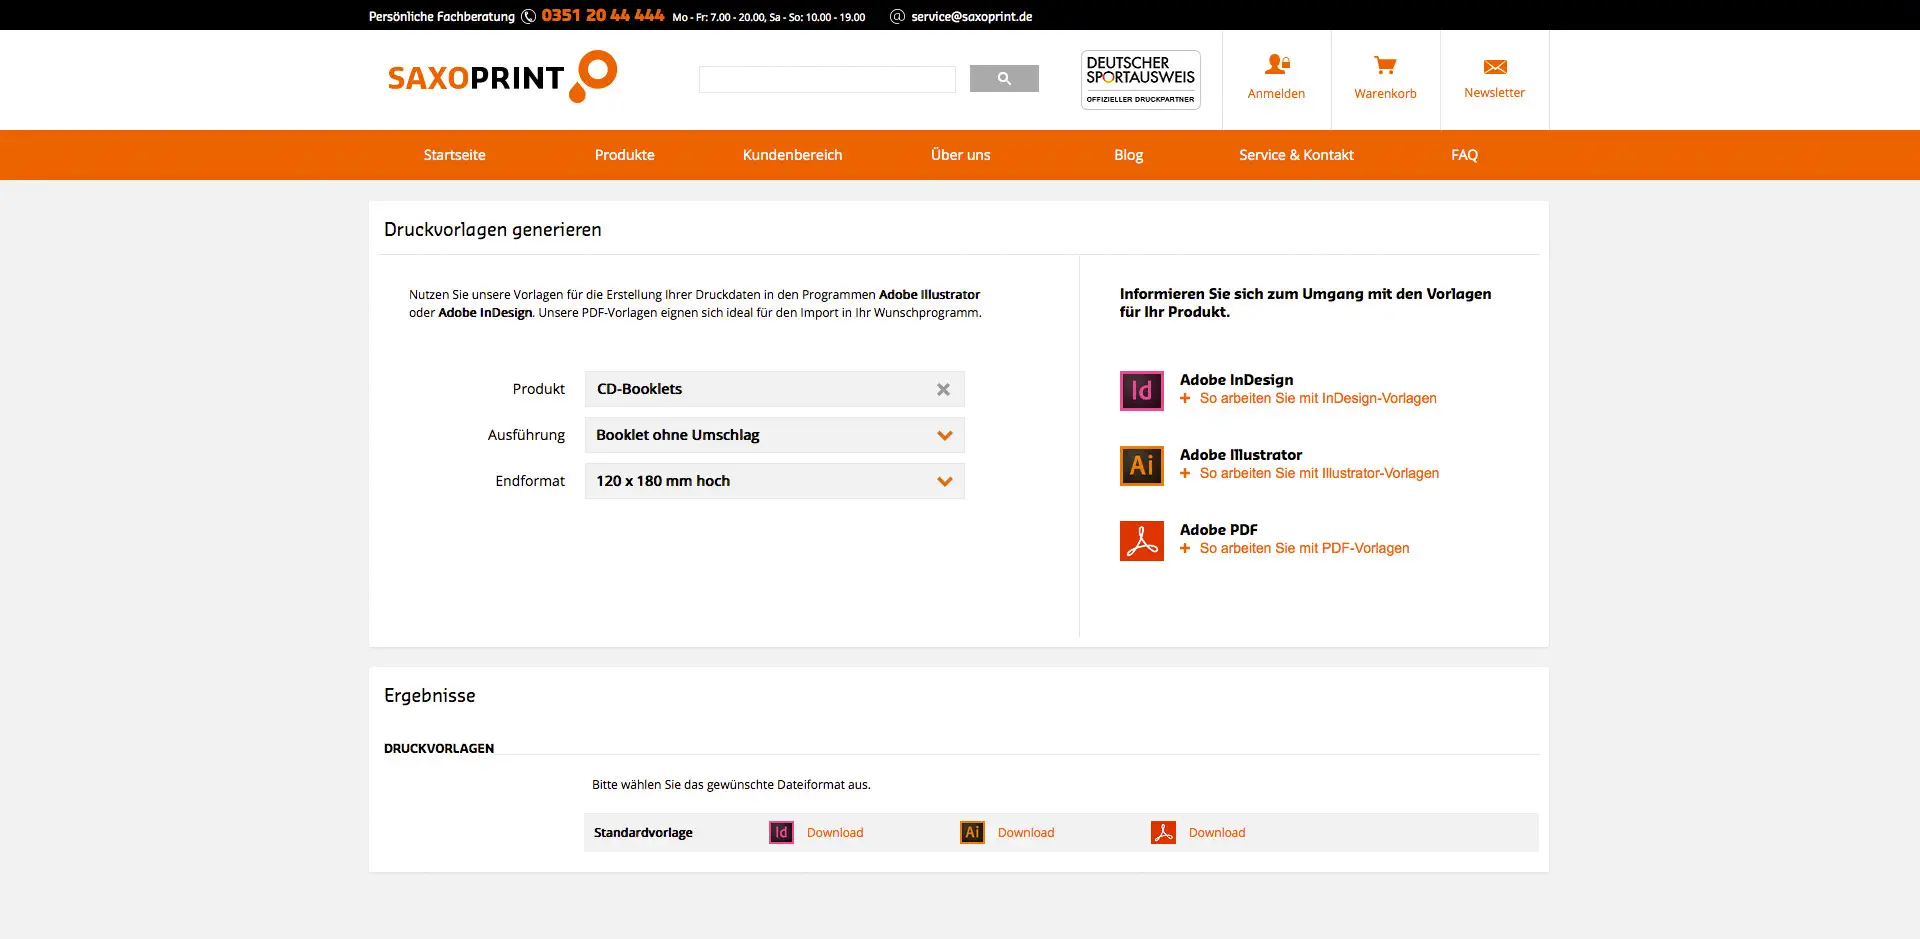Image resolution: width=1920 pixels, height=939 pixels.
Task: Click the SAXOPRINT logo
Action: click(501, 77)
